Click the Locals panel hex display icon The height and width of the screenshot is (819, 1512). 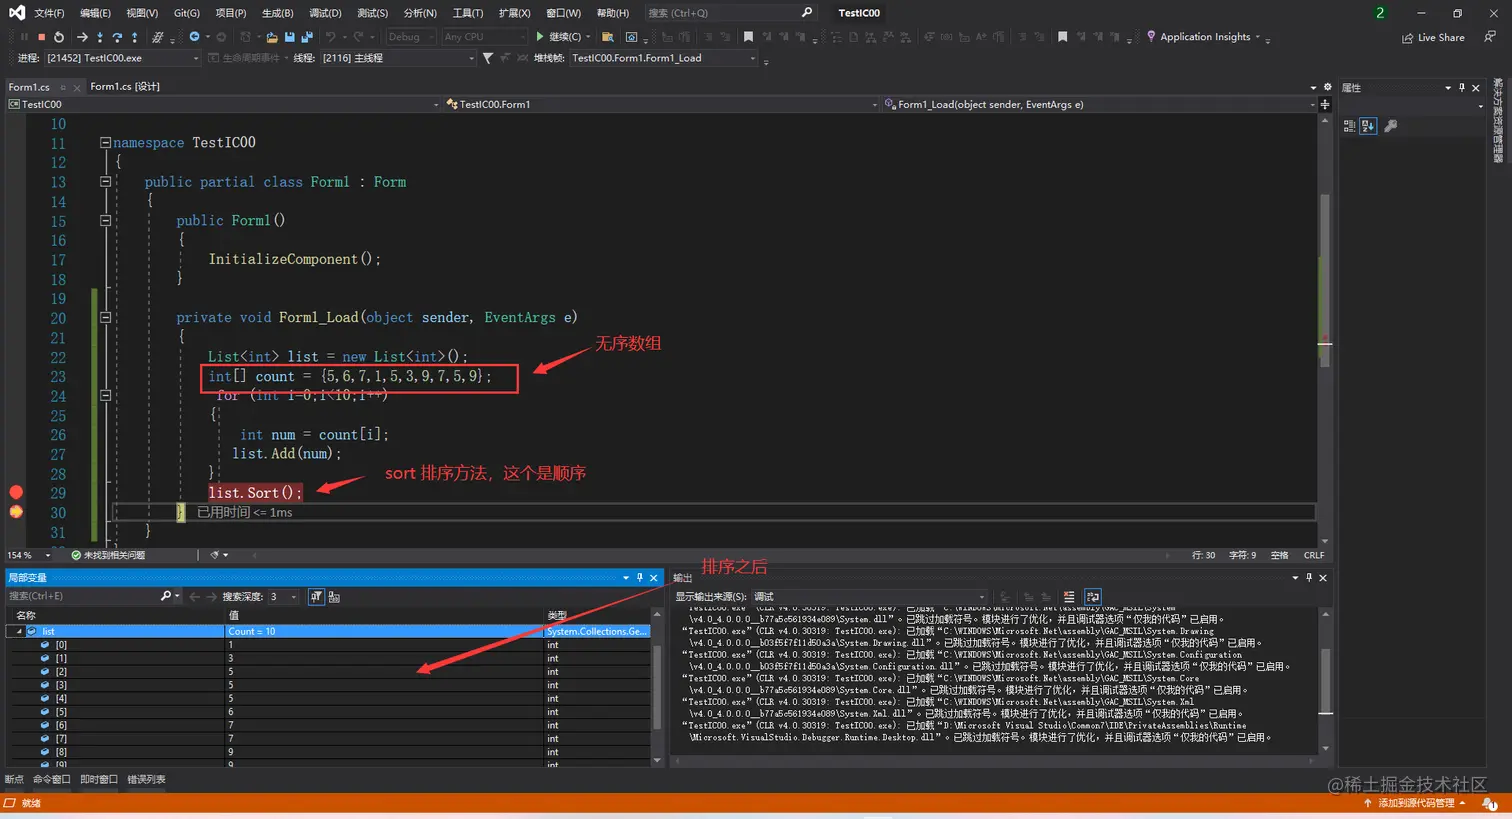pyautogui.click(x=334, y=597)
